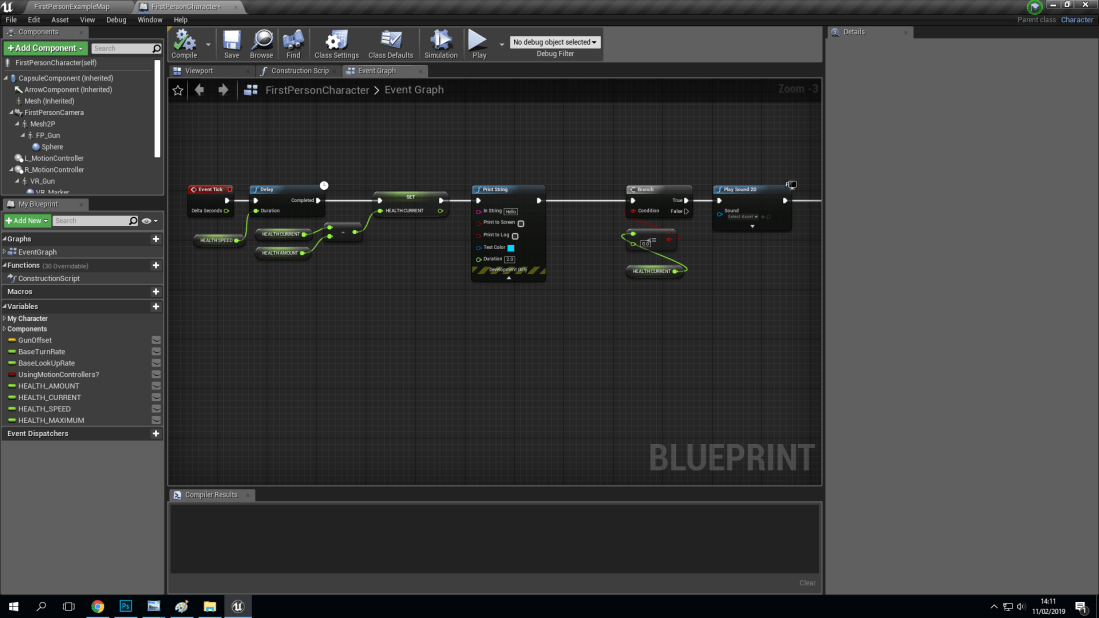Open the Text Color swatch on Print String
The height and width of the screenshot is (618, 1099).
coord(511,248)
